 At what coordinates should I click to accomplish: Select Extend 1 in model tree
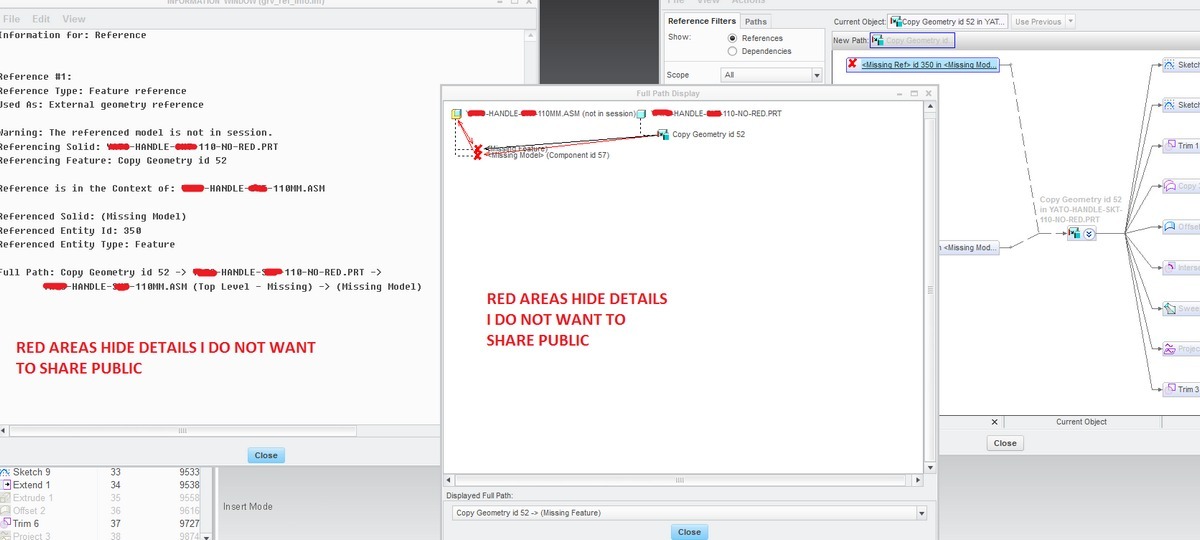click(x=32, y=485)
